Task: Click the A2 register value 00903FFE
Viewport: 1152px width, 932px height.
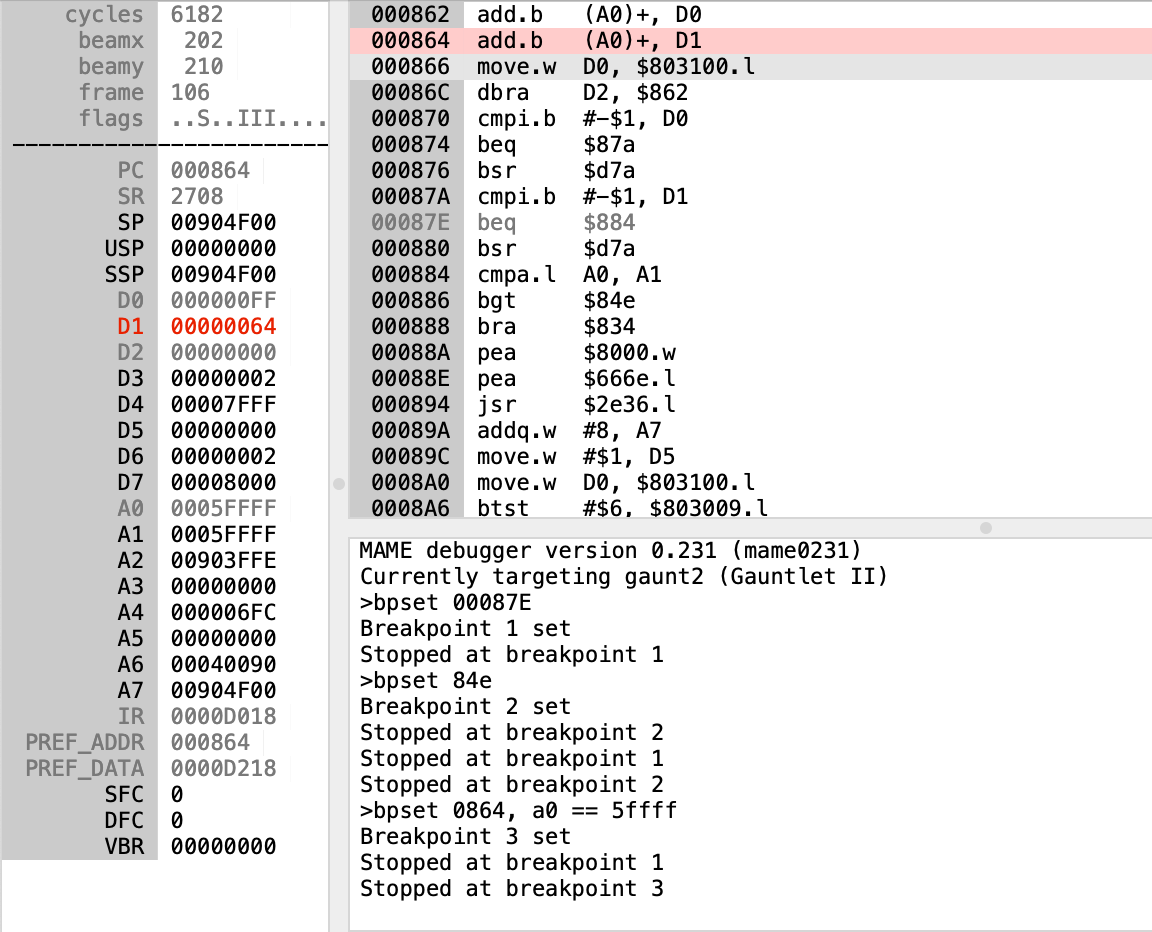Action: tap(223, 561)
